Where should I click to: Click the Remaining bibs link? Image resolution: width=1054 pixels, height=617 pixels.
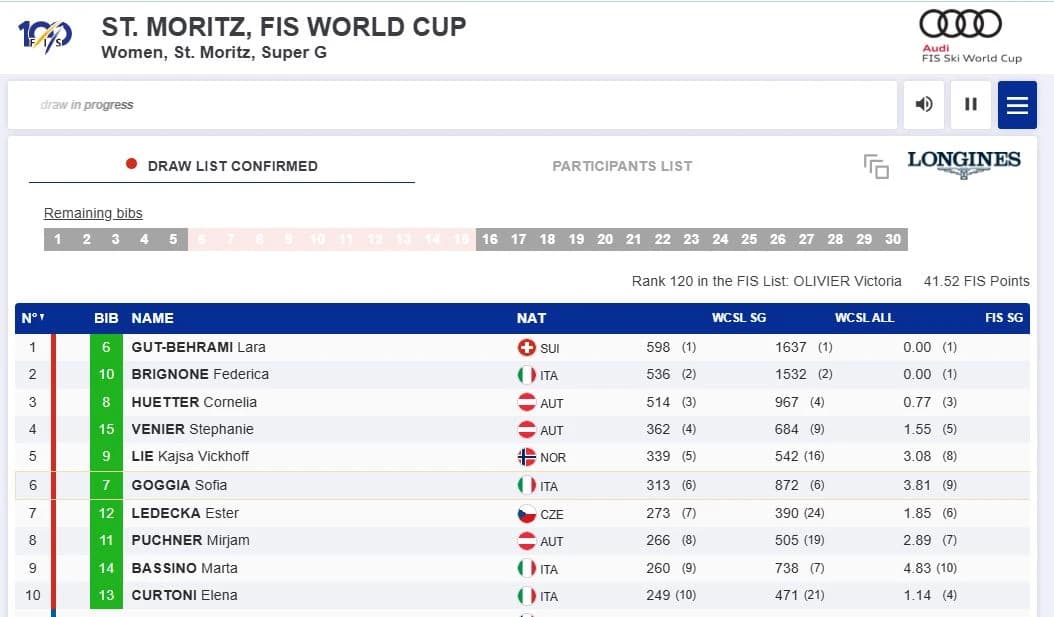(x=93, y=213)
